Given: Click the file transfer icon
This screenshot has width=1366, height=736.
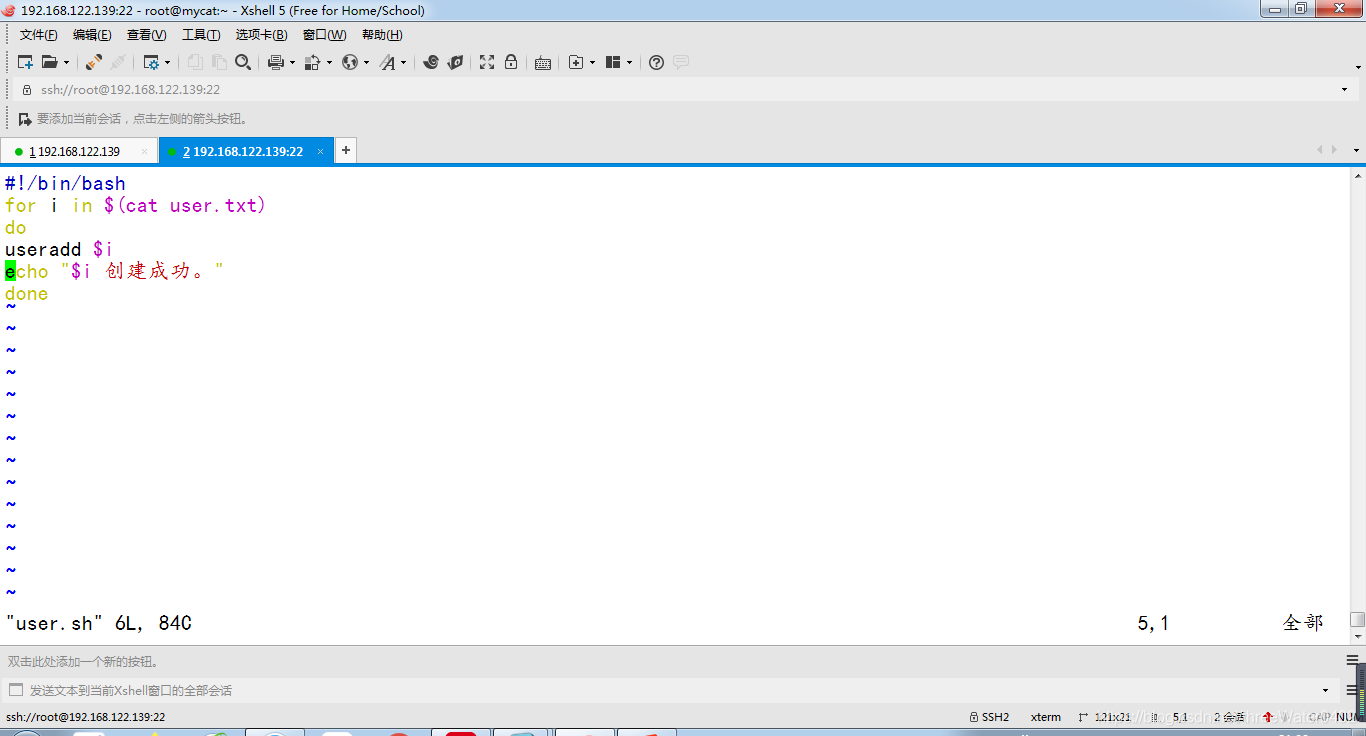Looking at the screenshot, I should pyautogui.click(x=312, y=62).
